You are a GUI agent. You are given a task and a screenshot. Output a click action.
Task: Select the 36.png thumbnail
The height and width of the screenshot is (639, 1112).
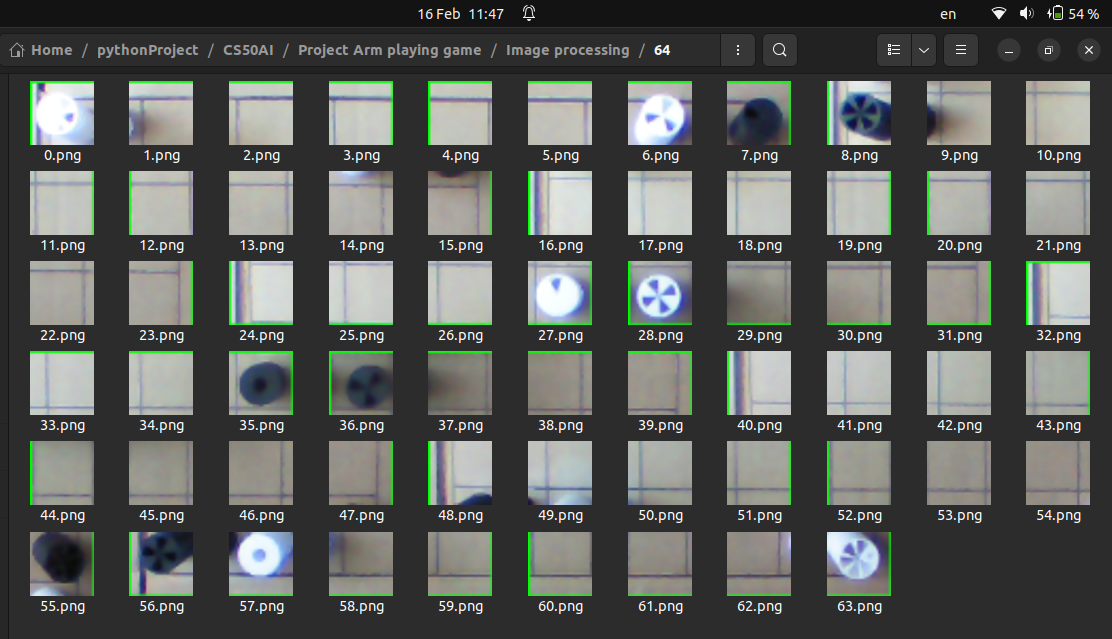click(361, 383)
